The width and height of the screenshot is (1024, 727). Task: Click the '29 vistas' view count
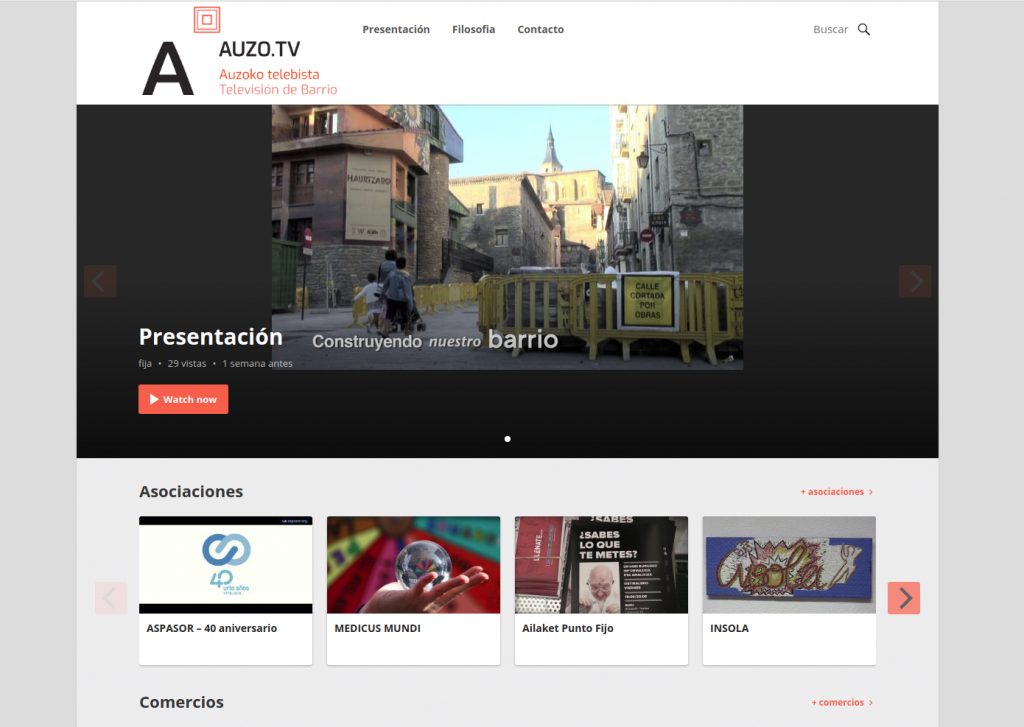(x=187, y=364)
